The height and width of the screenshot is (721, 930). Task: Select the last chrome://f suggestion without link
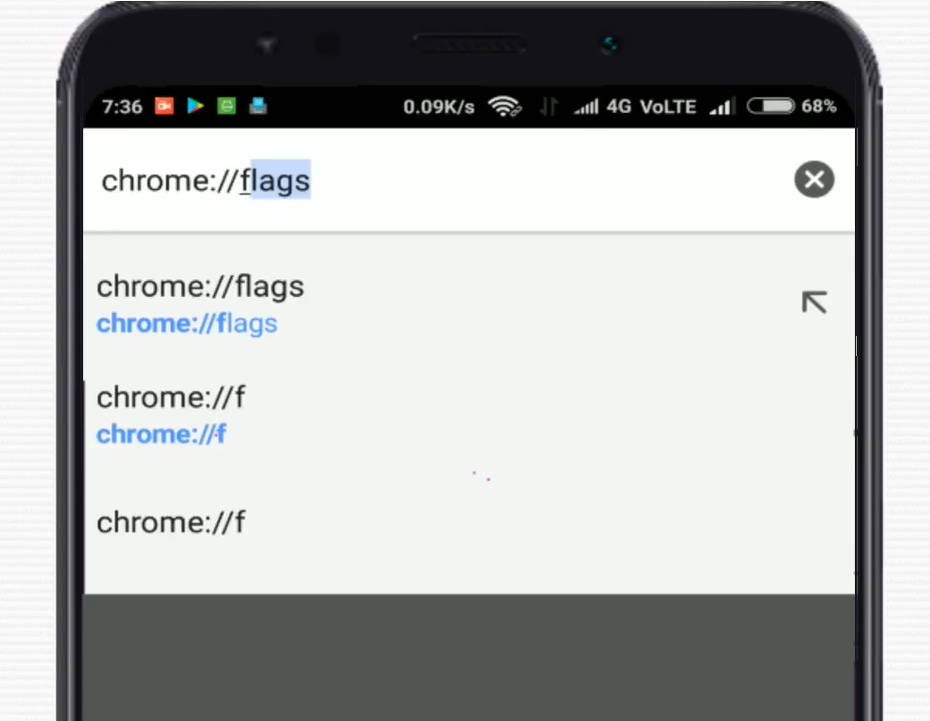point(171,522)
